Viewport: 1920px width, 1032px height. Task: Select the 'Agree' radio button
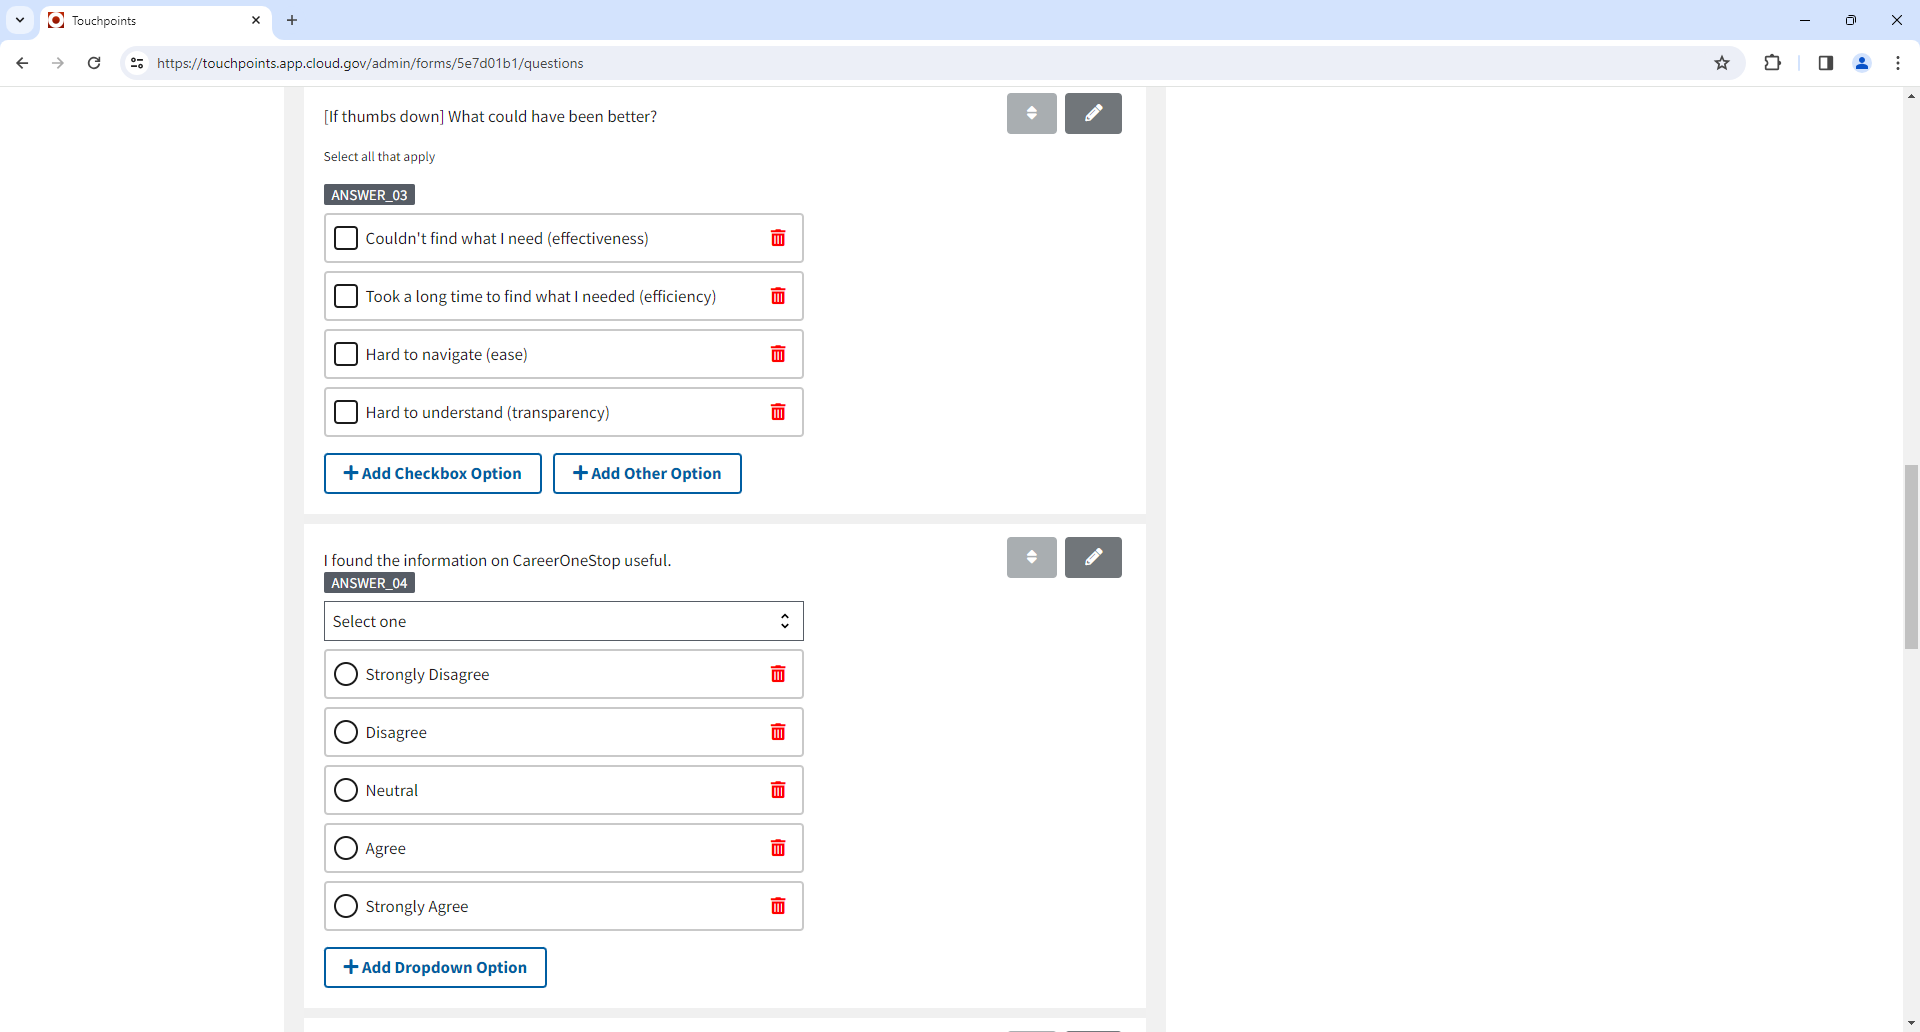[x=346, y=848]
